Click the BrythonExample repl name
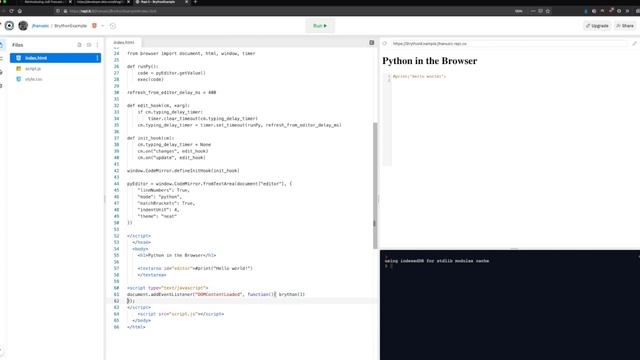Viewport: 640px width, 360px height. pos(71,26)
